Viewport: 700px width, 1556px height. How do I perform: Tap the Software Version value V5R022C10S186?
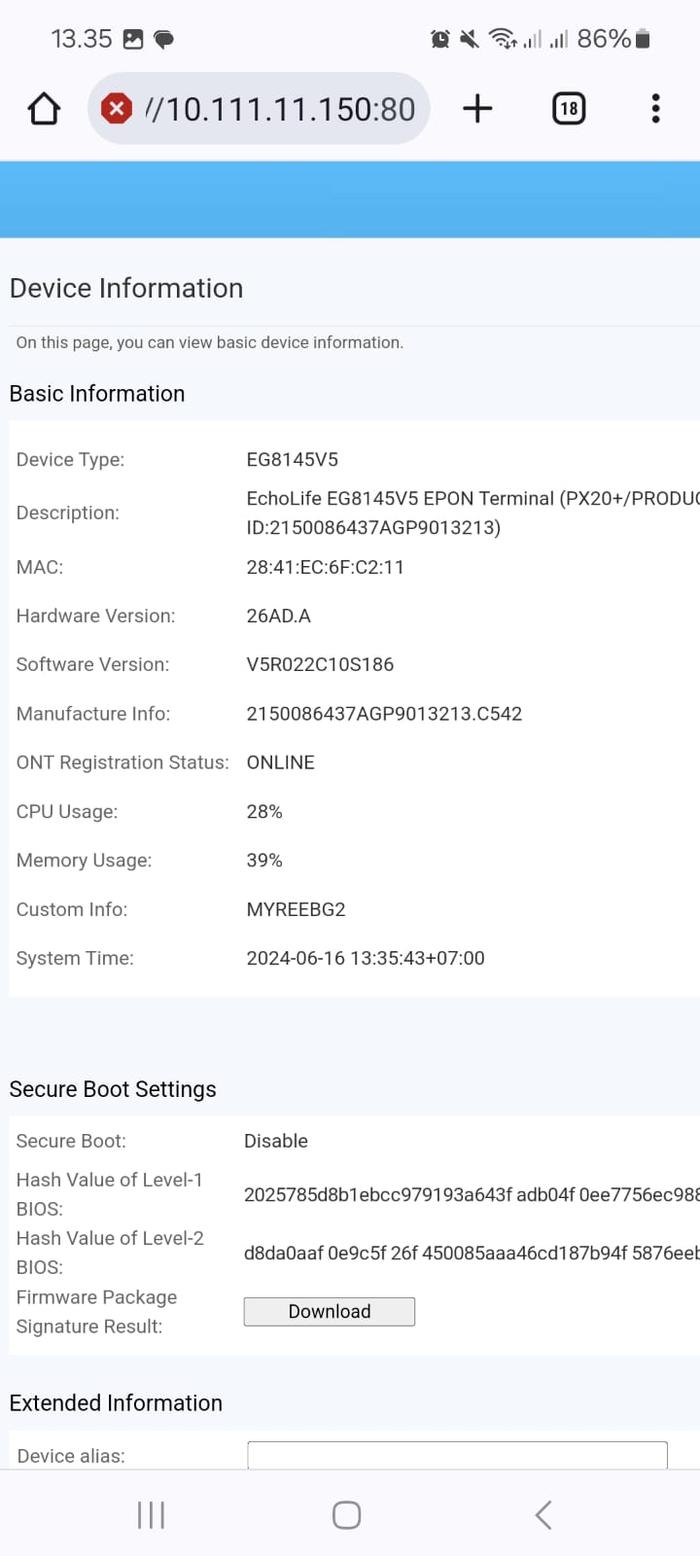click(x=327, y=664)
